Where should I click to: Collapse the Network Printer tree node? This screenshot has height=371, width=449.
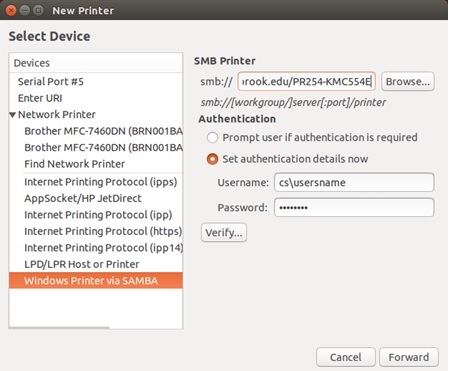[12, 115]
